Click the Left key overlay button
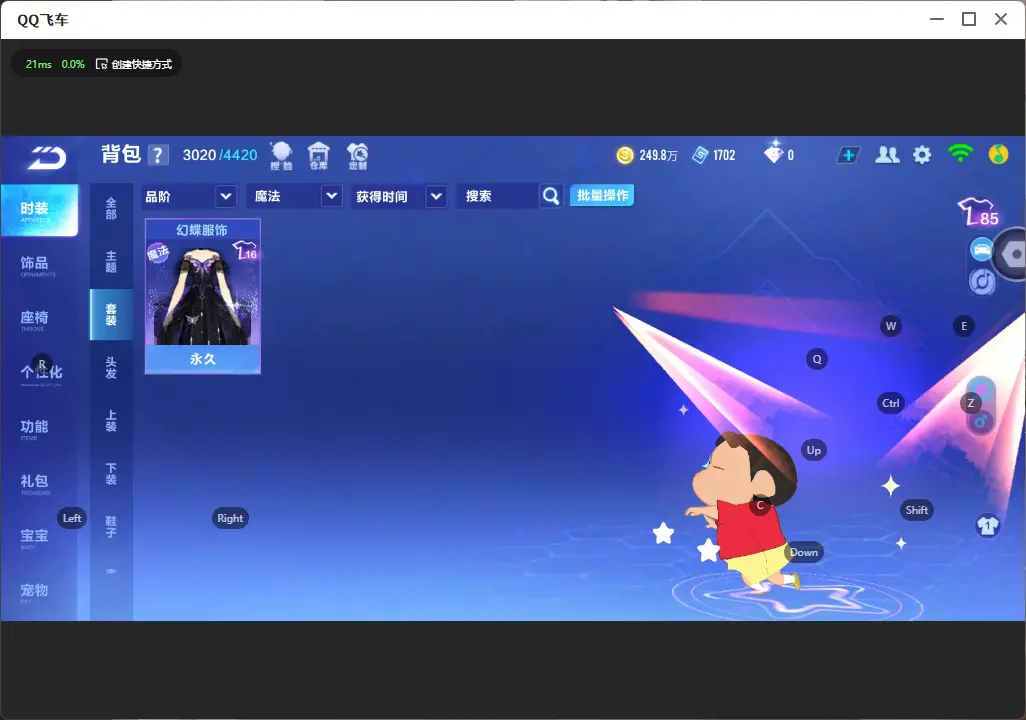 (72, 518)
